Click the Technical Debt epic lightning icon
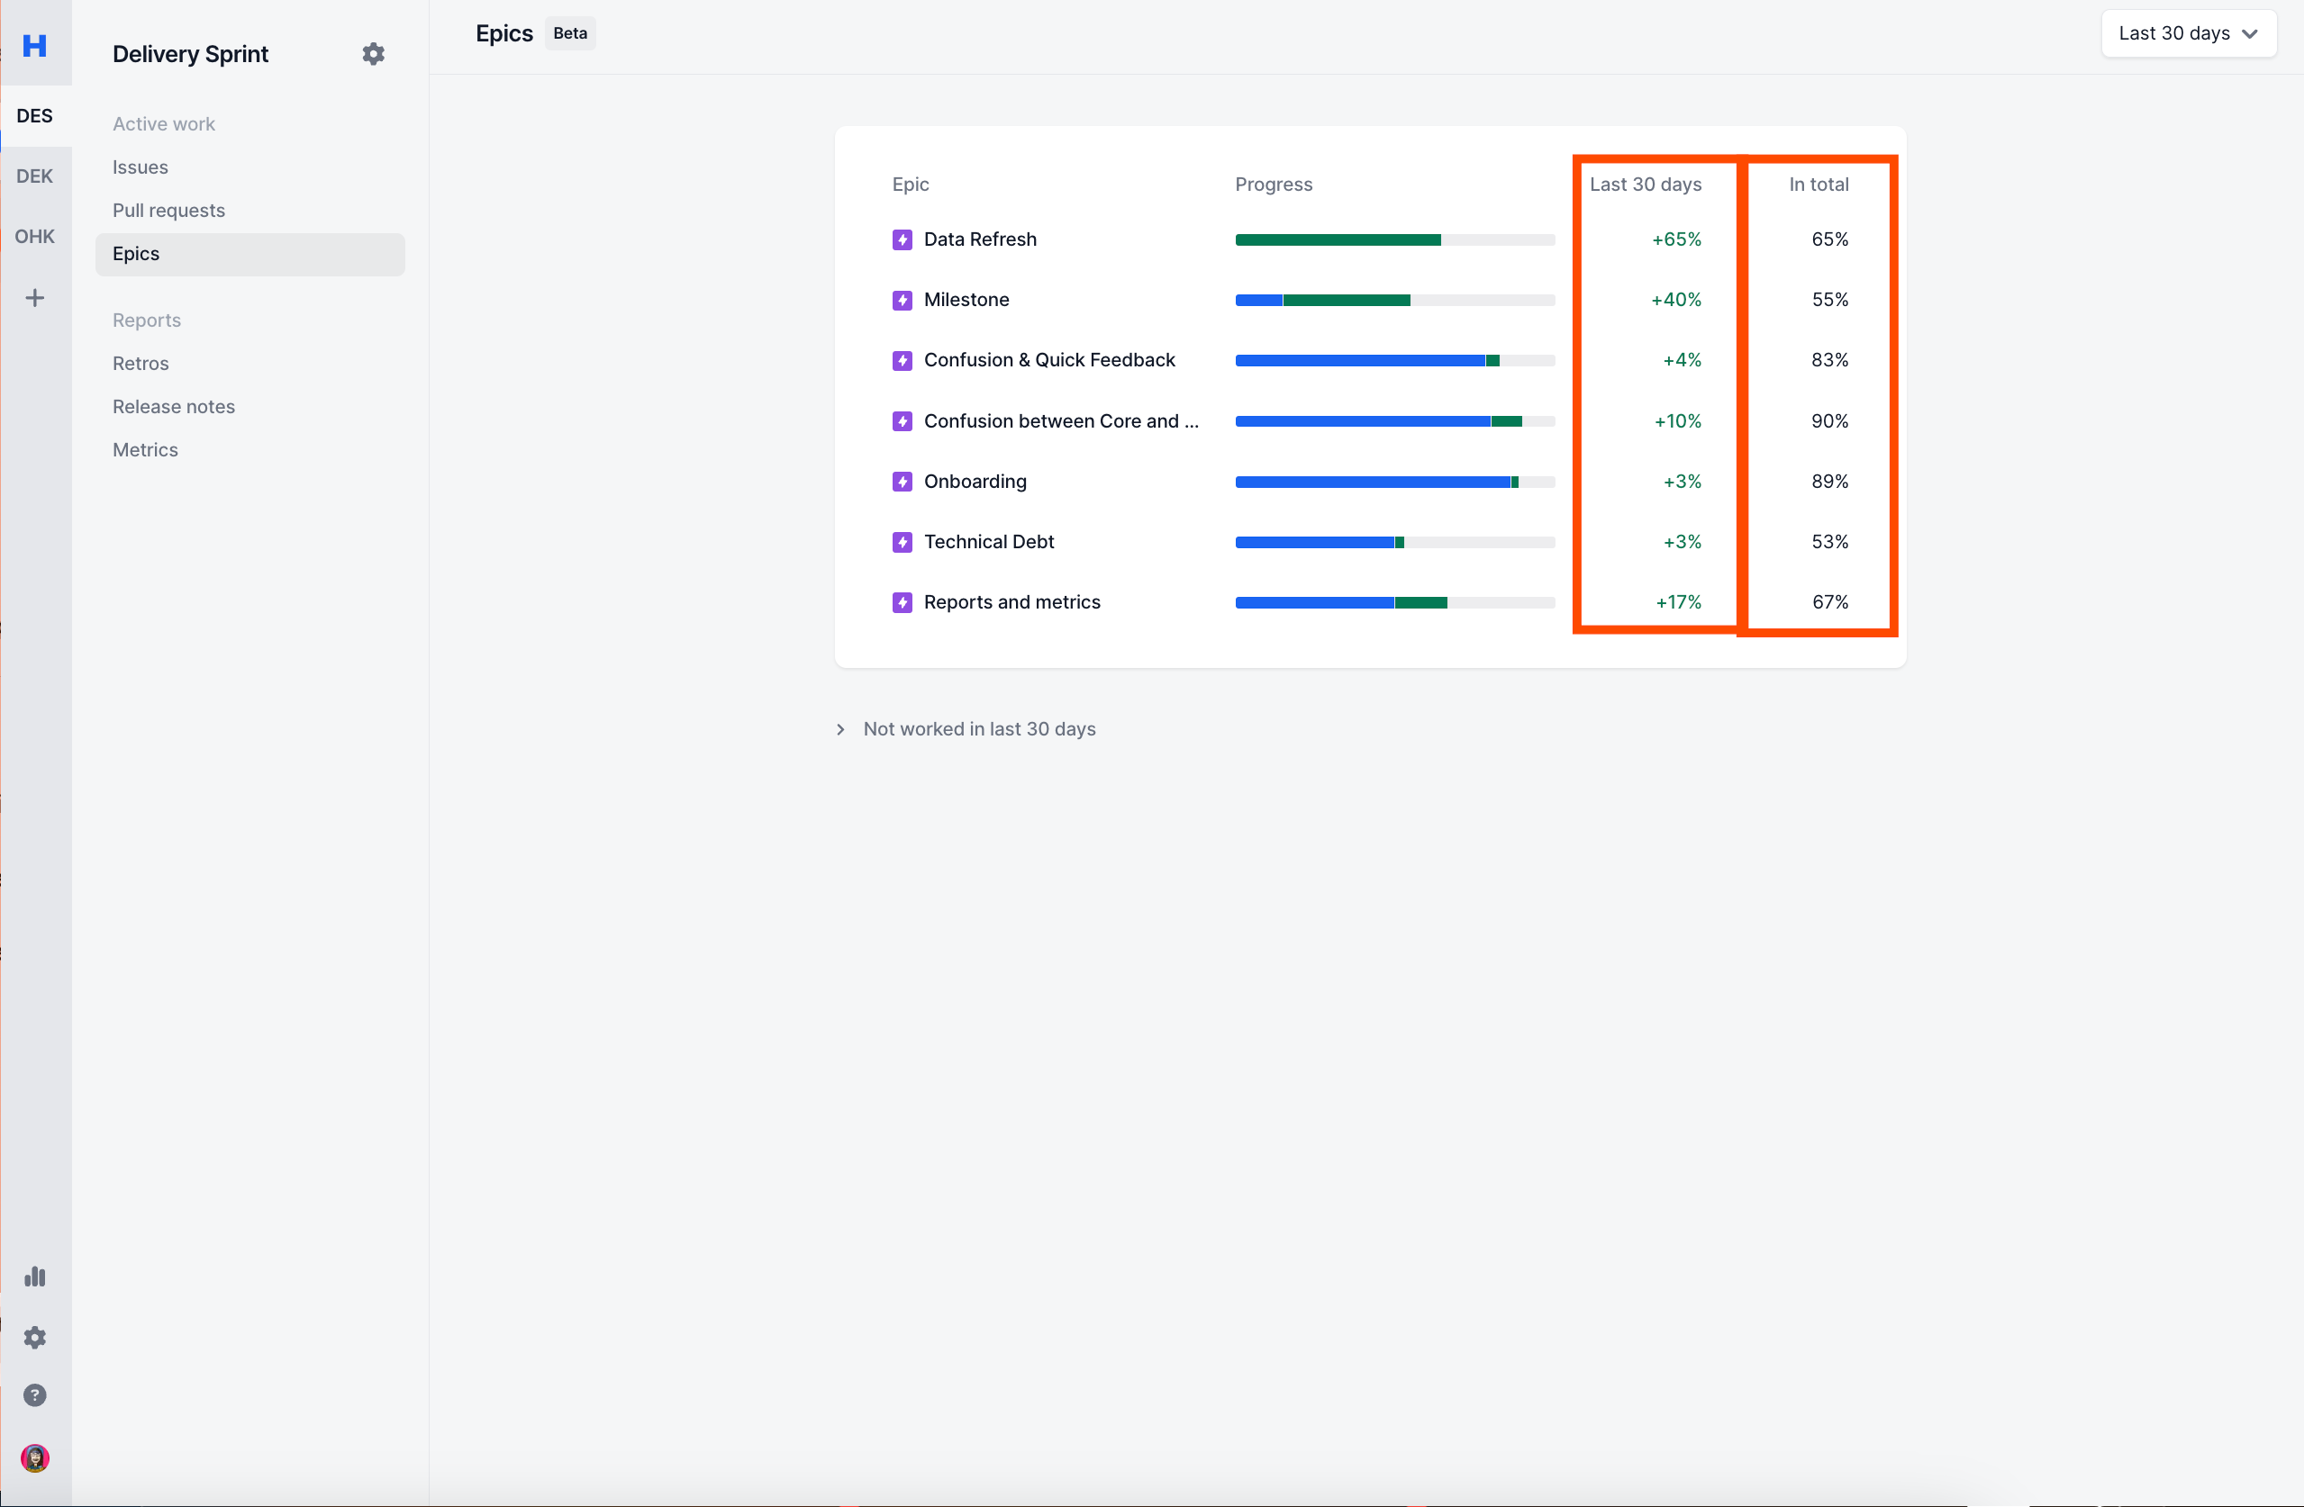 tap(902, 542)
